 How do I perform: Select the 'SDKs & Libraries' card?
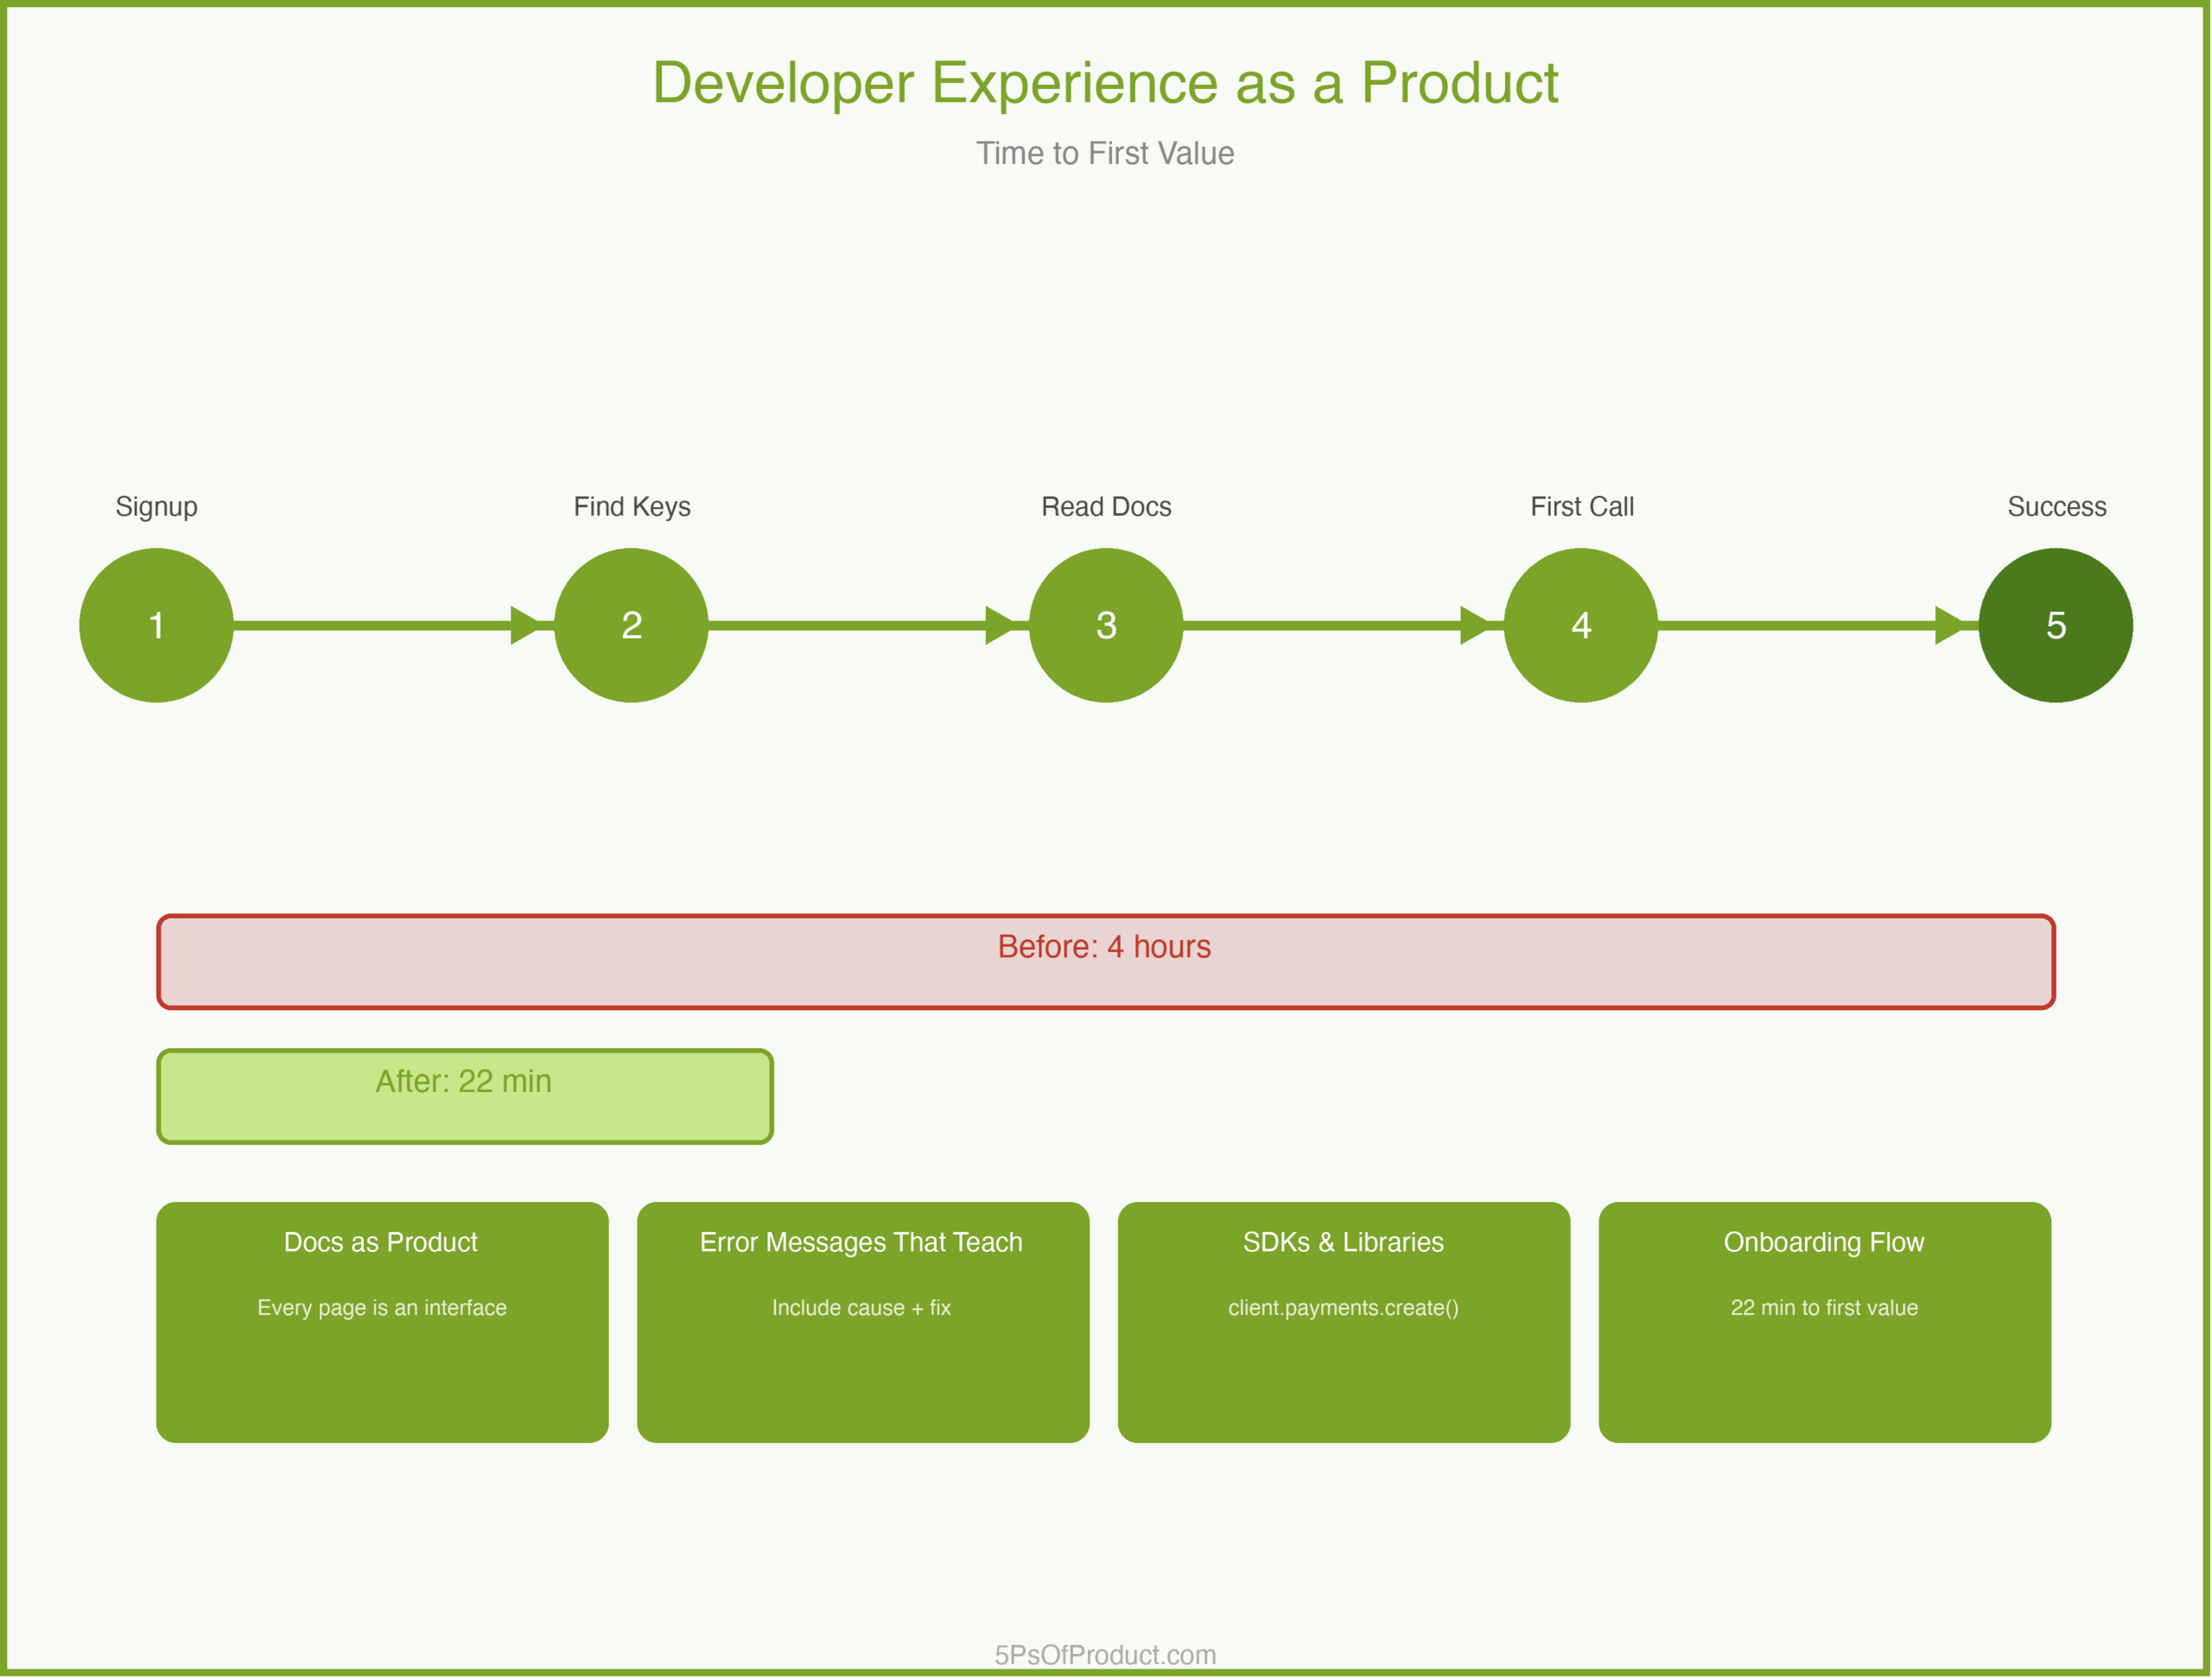tap(1343, 1320)
